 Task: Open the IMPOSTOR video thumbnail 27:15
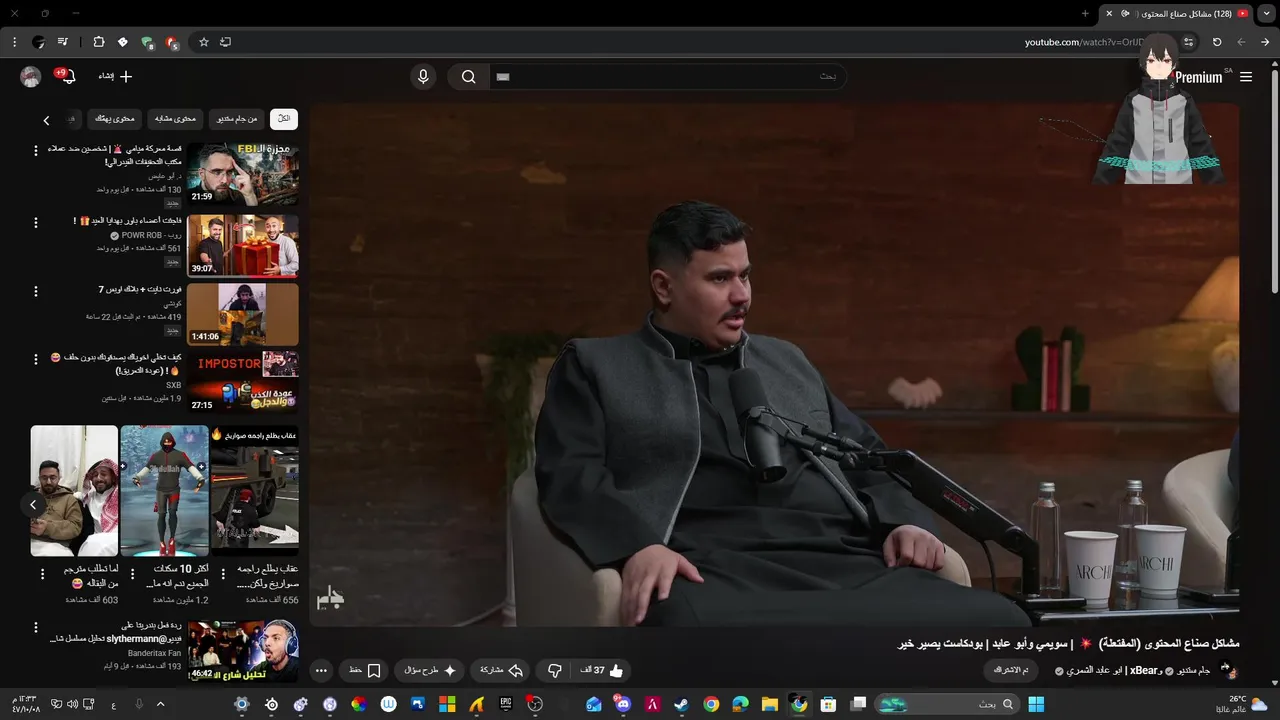click(x=243, y=381)
